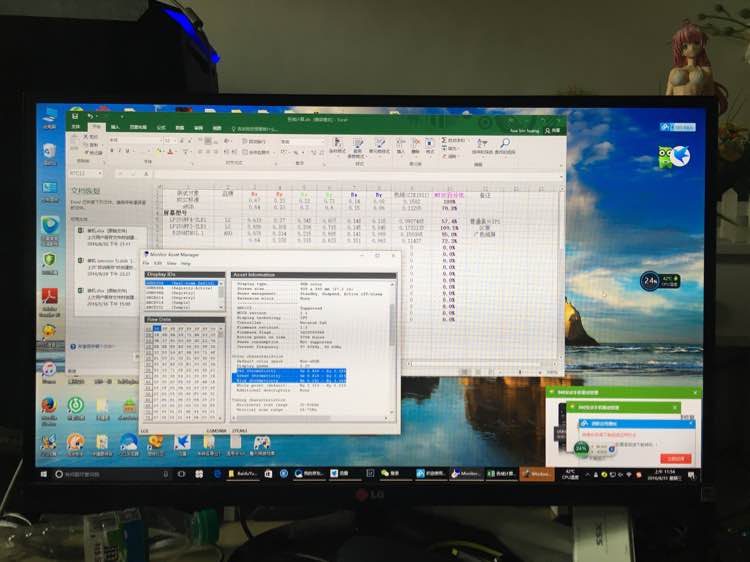Click the Excel fill color swatch
Viewport: 750px width, 562px height.
(158, 151)
